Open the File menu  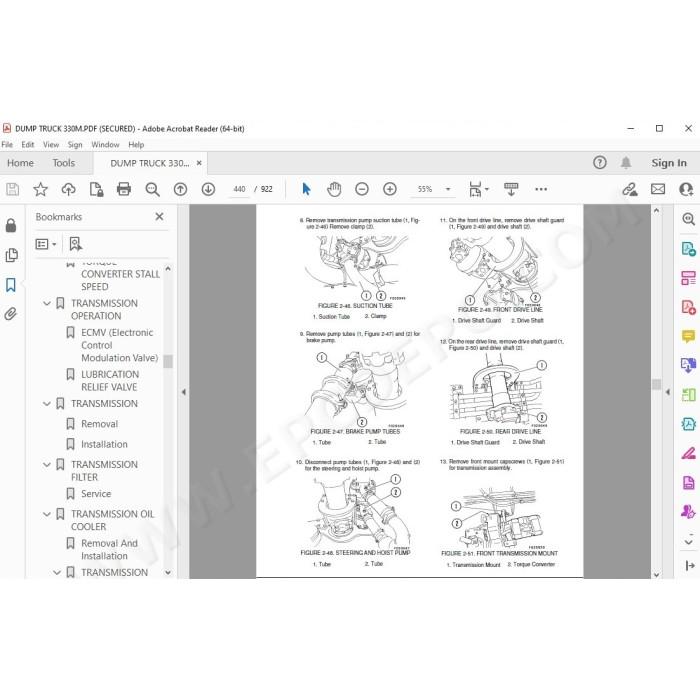tap(7, 145)
